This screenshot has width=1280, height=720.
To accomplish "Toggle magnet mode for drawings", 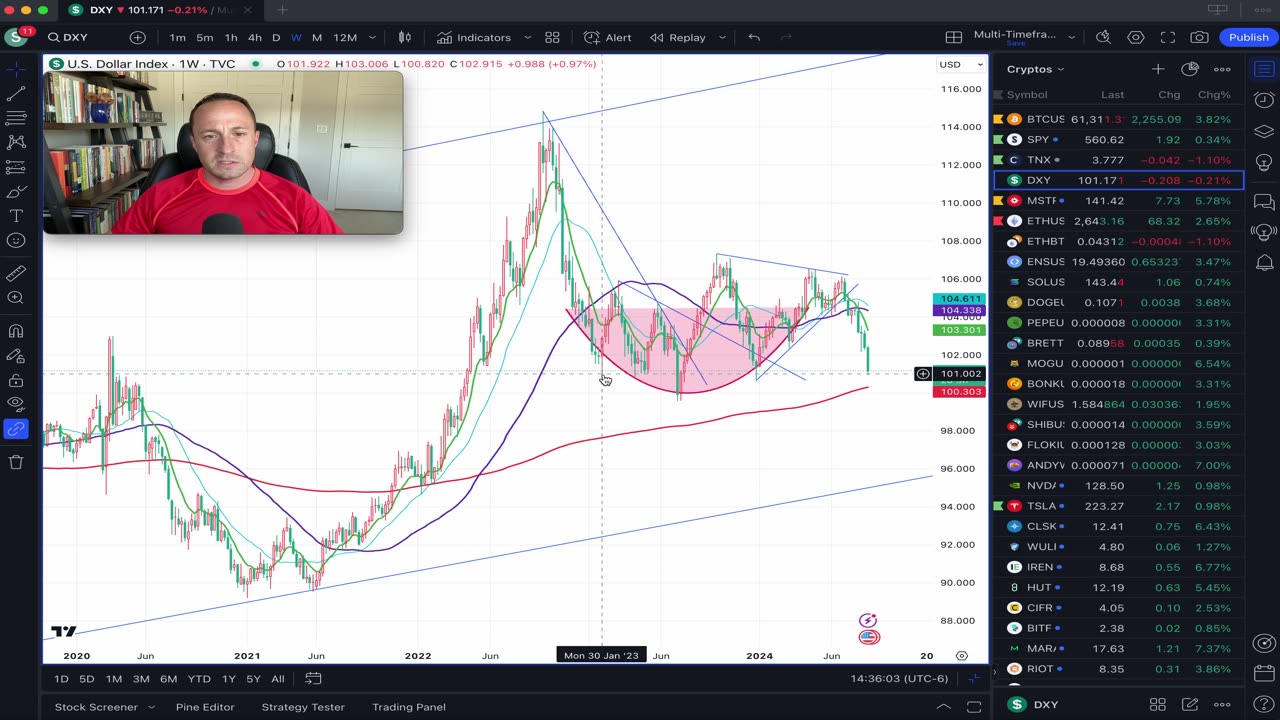I will [16, 331].
